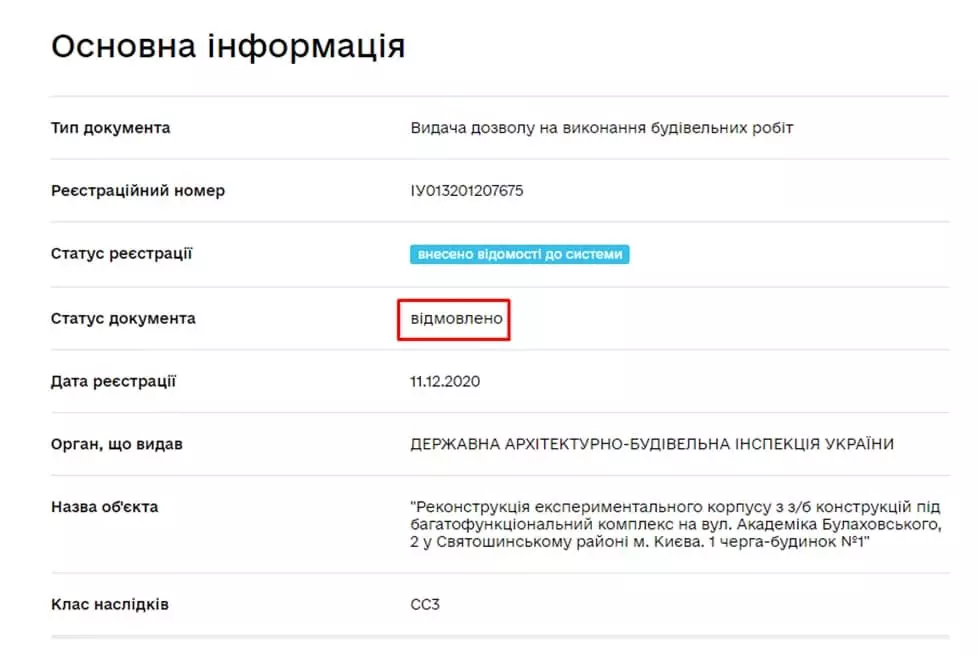Click the "Святошинському районі м. Києва" text
Viewport: 978px width, 655px height.
point(560,542)
